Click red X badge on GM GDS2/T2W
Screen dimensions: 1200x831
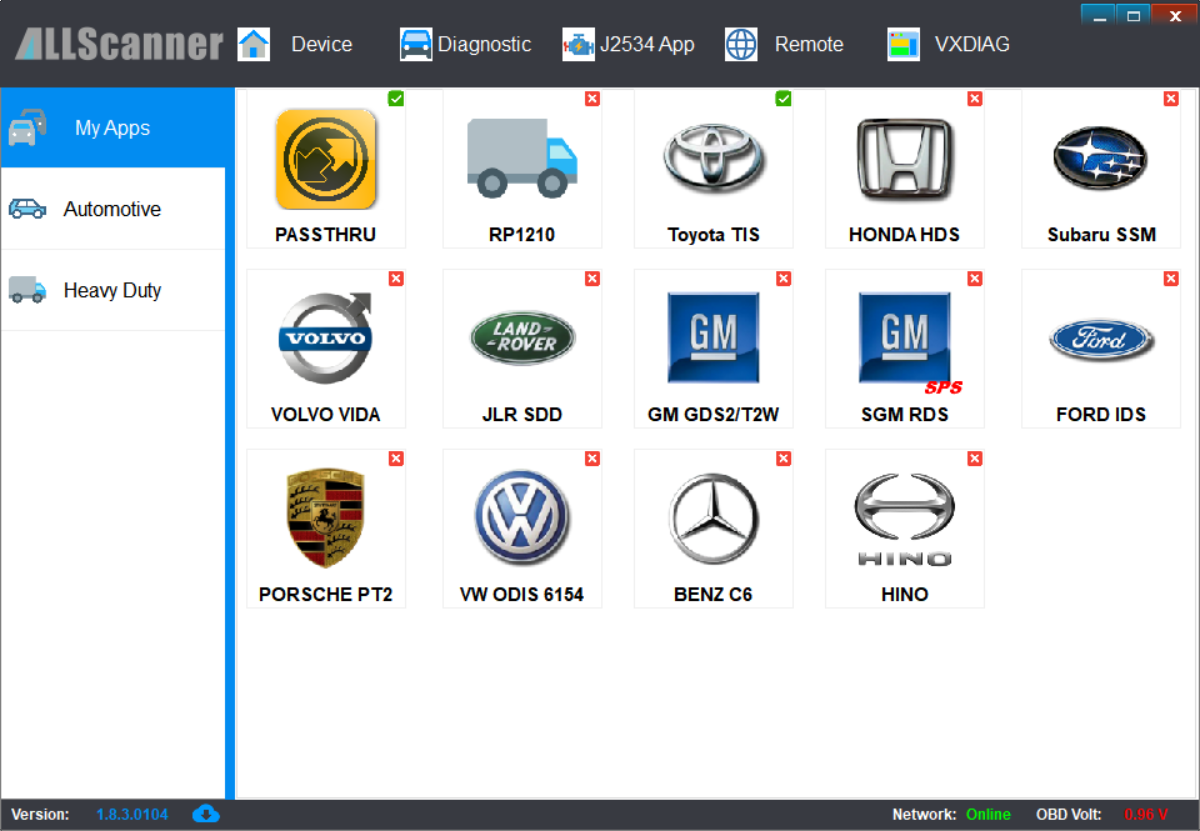pyautogui.click(x=783, y=278)
